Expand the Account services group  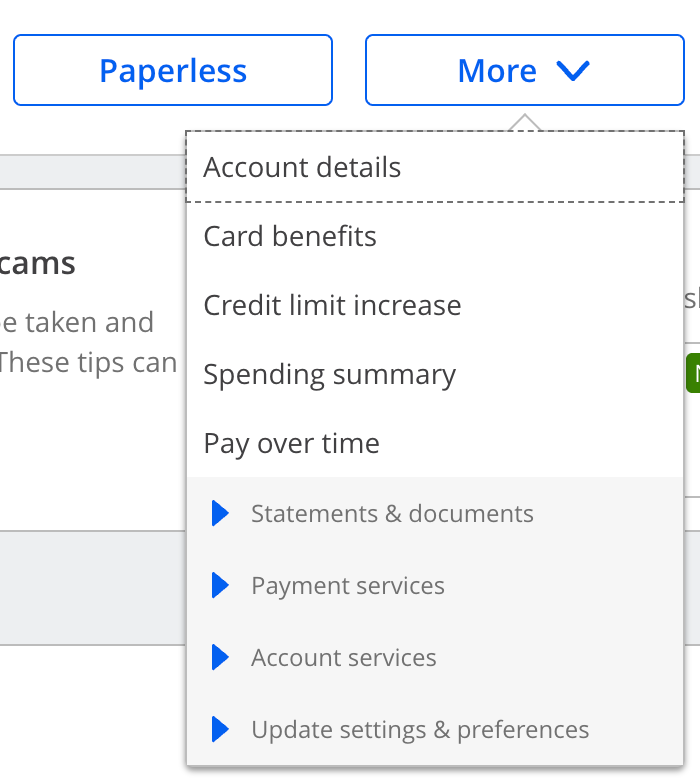point(344,658)
